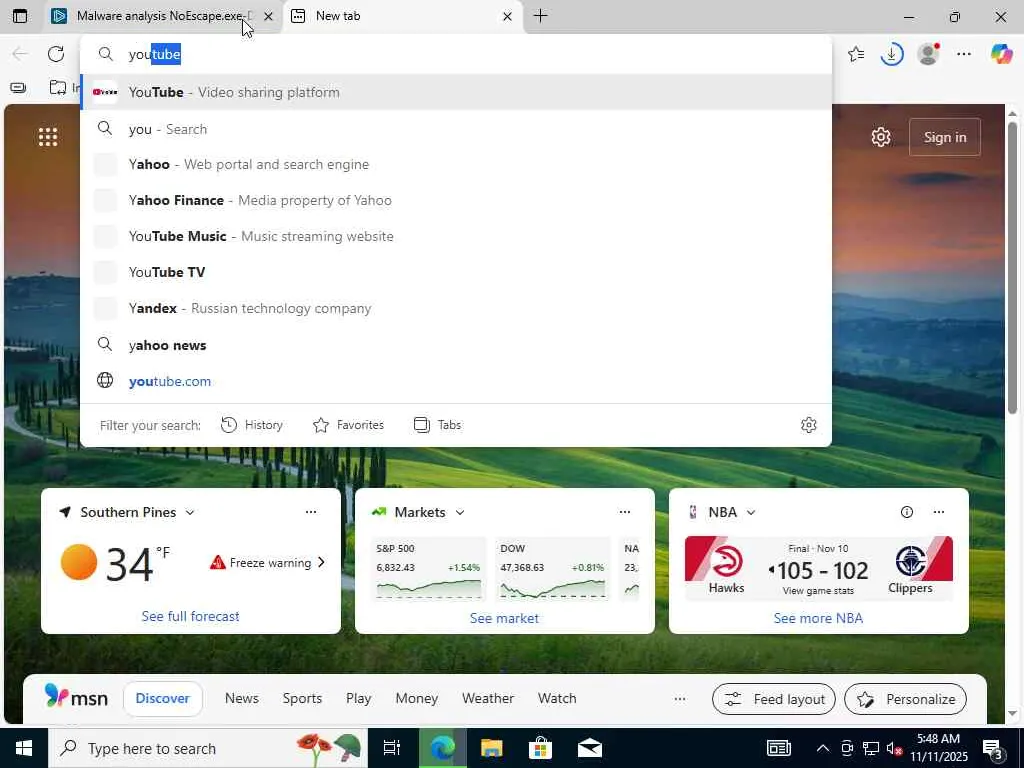Select the Yahoo Finance suggestion
This screenshot has height=768, width=1024.
(456, 200)
